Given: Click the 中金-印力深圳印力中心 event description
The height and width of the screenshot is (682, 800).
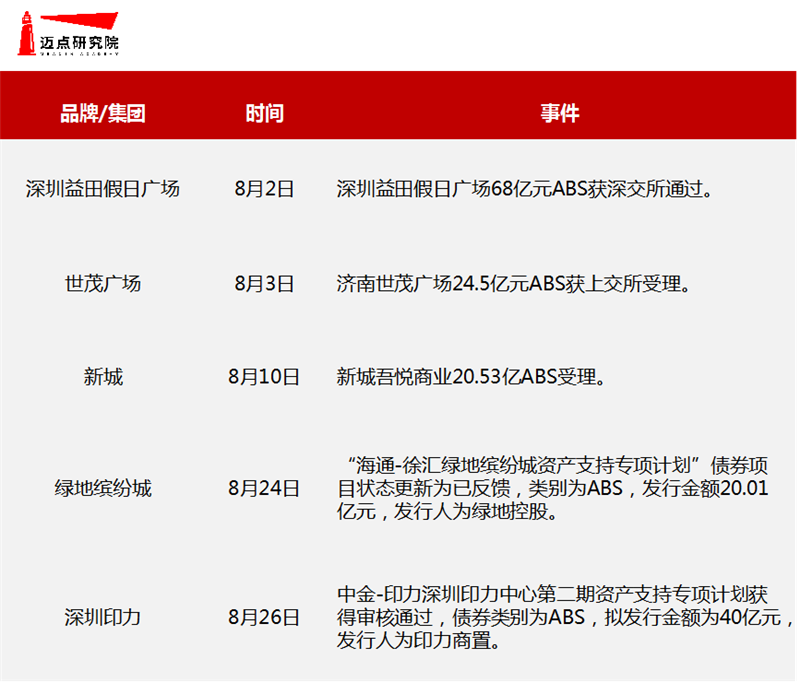Looking at the screenshot, I should [560, 616].
